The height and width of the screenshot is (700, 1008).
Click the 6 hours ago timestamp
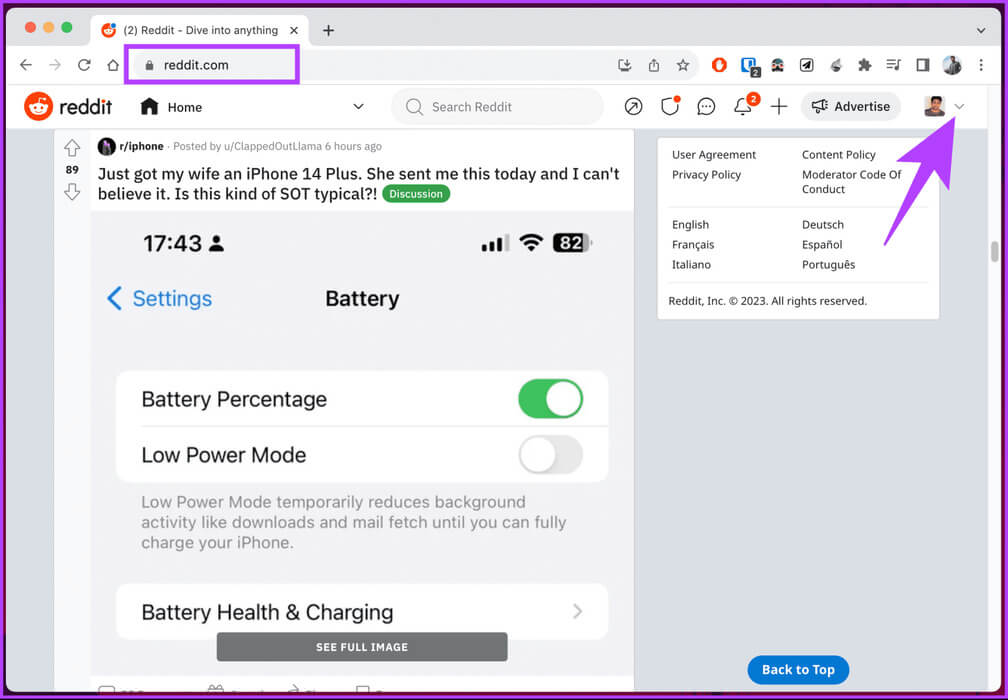point(354,147)
